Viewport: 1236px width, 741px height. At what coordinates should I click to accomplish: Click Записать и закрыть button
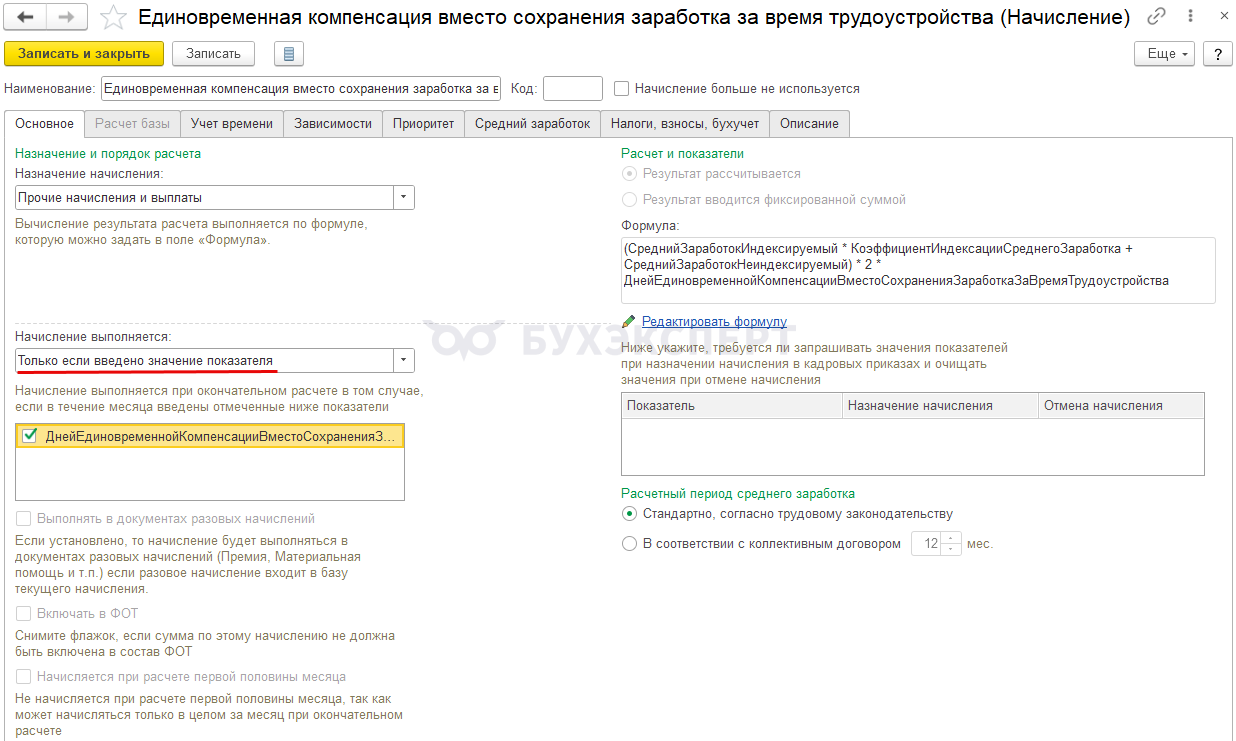point(84,54)
